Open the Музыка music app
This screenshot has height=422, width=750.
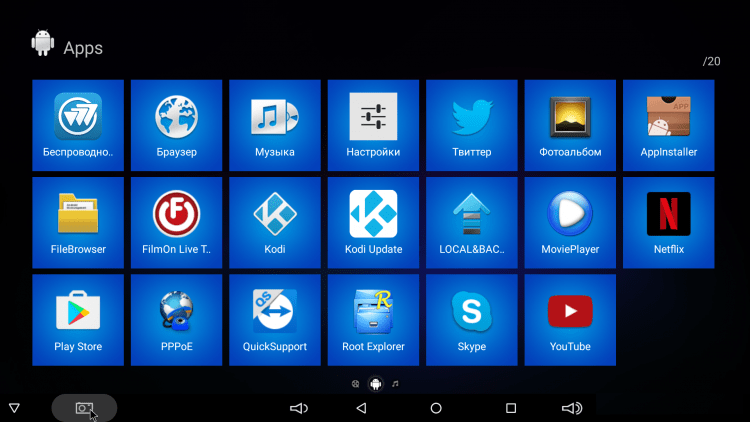point(275,125)
